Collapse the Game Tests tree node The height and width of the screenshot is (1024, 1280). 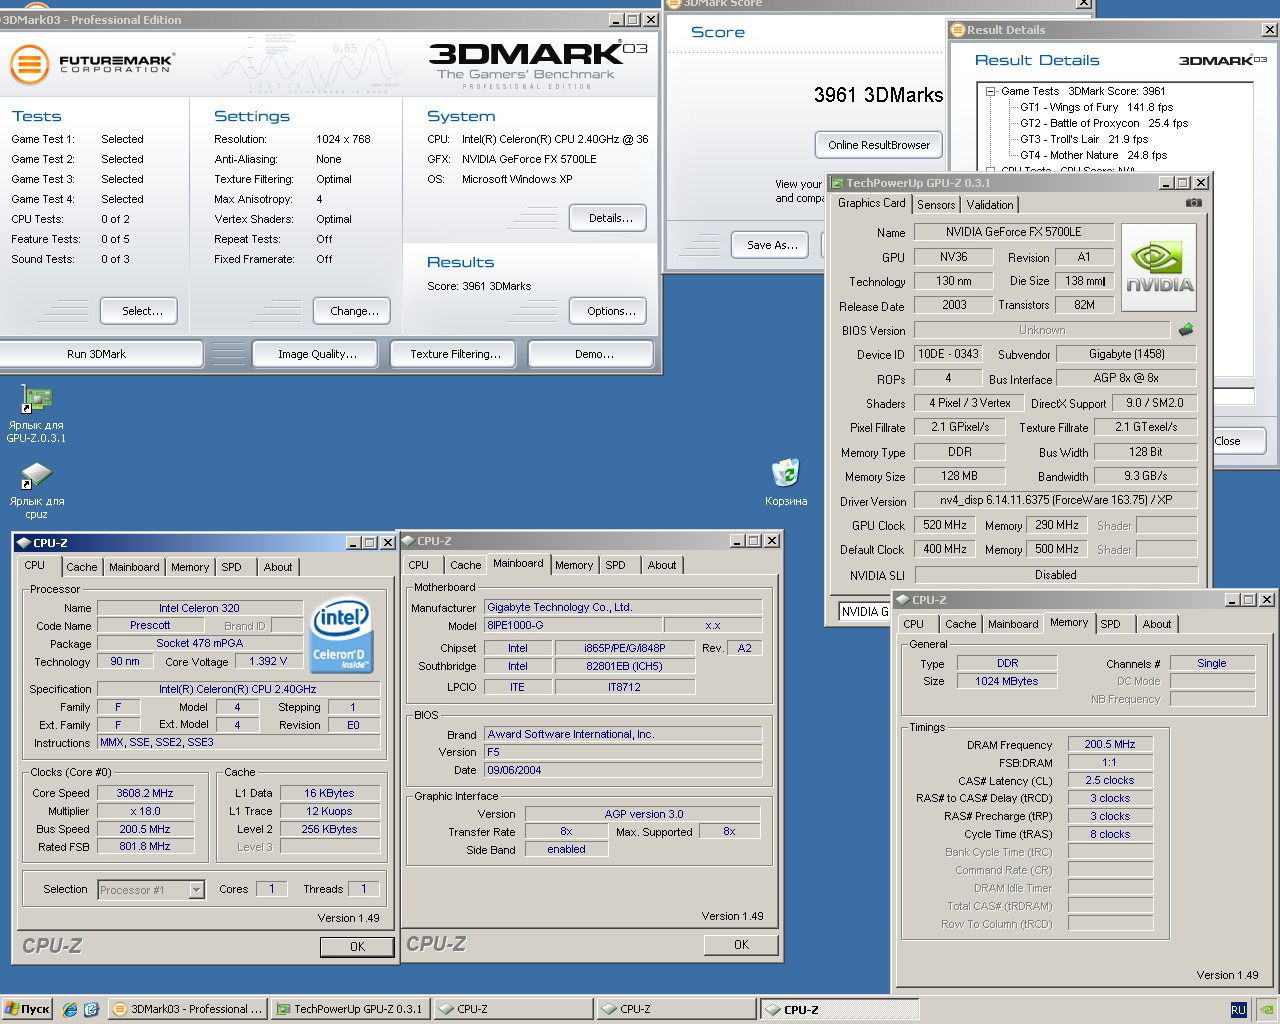coord(990,91)
